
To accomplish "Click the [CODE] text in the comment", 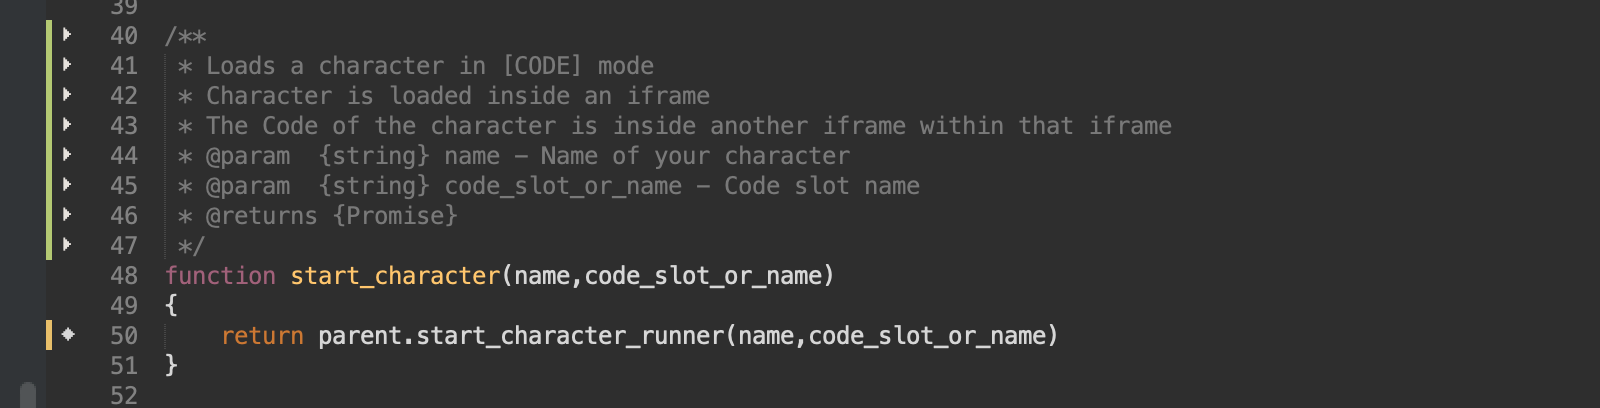I will 541,66.
